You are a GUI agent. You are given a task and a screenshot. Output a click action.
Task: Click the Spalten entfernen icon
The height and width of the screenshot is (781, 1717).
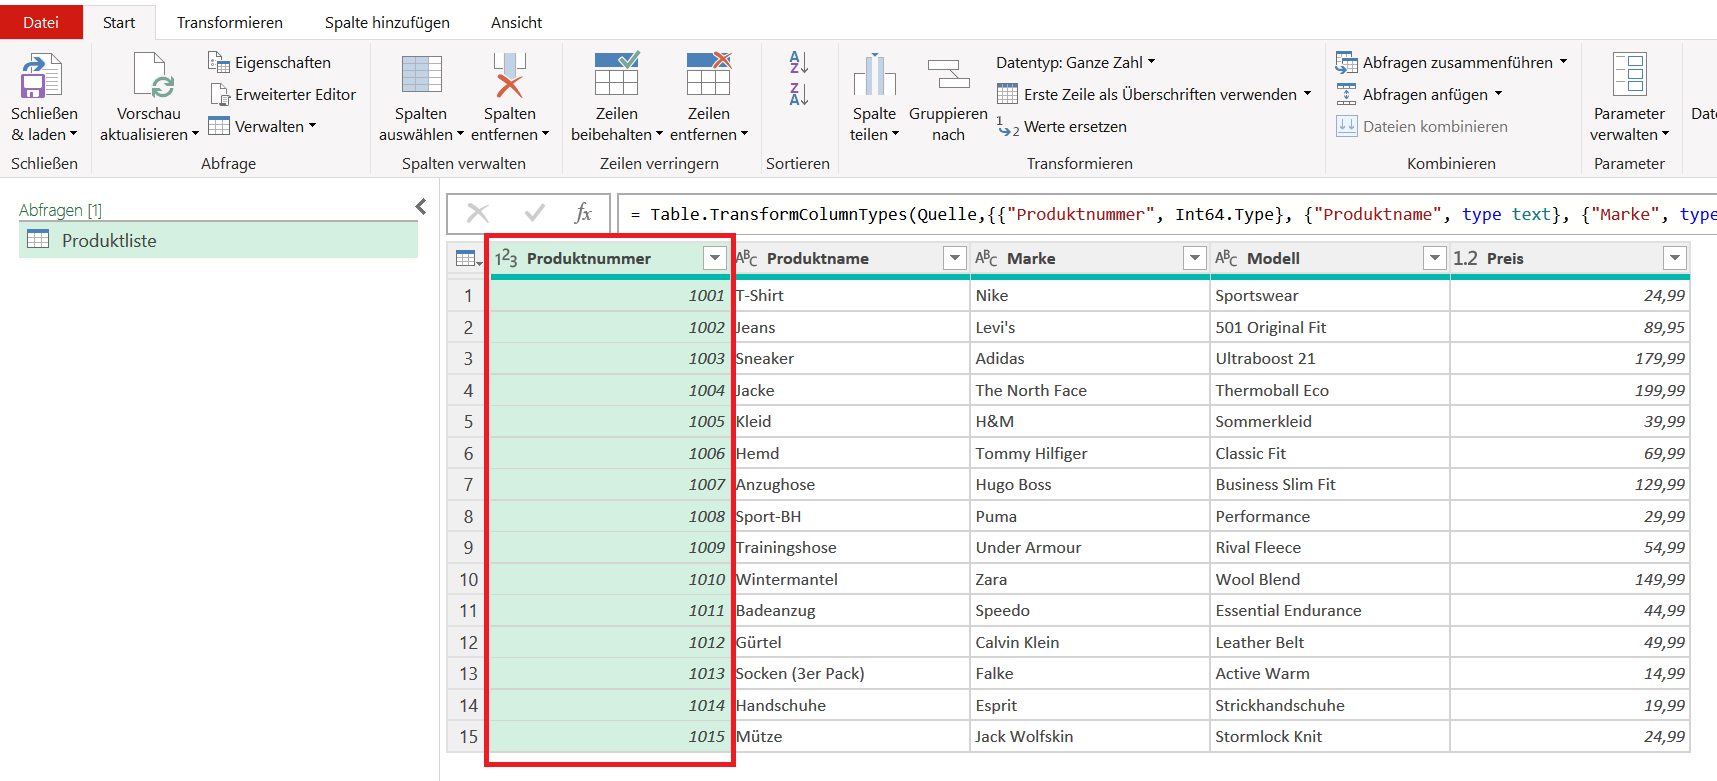(510, 75)
